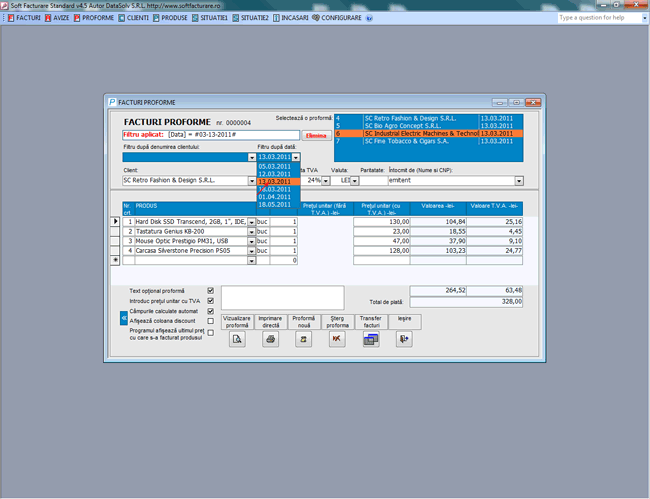Expand the Filtru dupa denumirea clientului dropdown
Viewport: 650px width, 499px height.
click(x=252, y=157)
